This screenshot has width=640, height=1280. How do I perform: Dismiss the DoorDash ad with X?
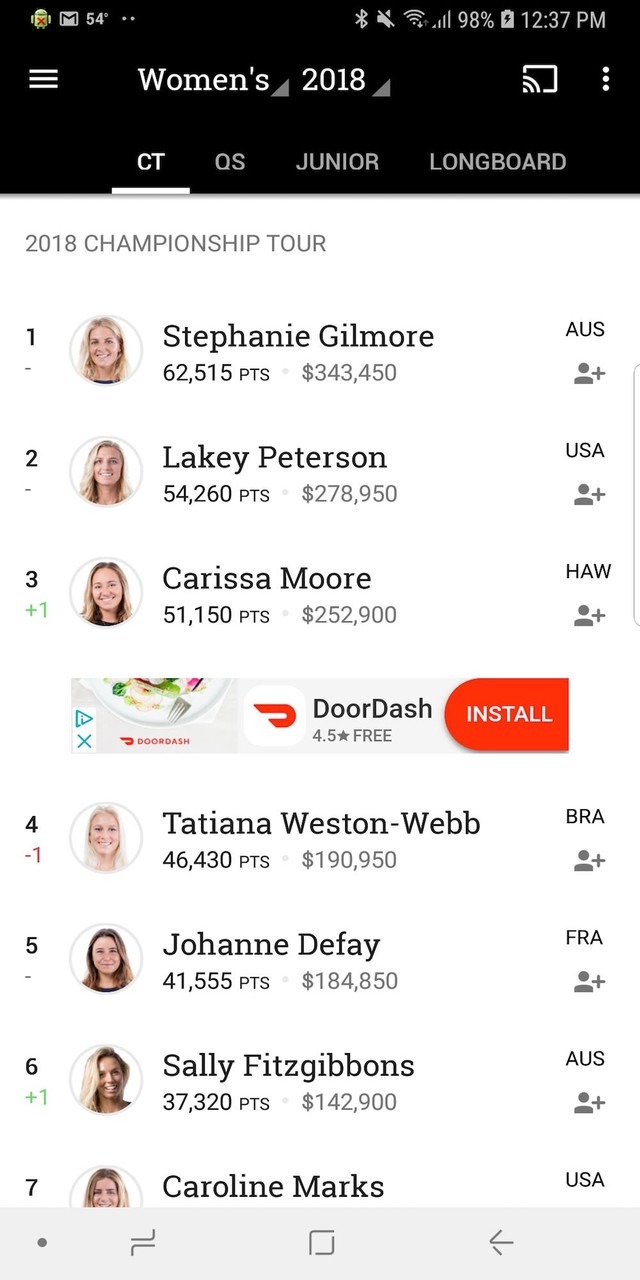[84, 742]
